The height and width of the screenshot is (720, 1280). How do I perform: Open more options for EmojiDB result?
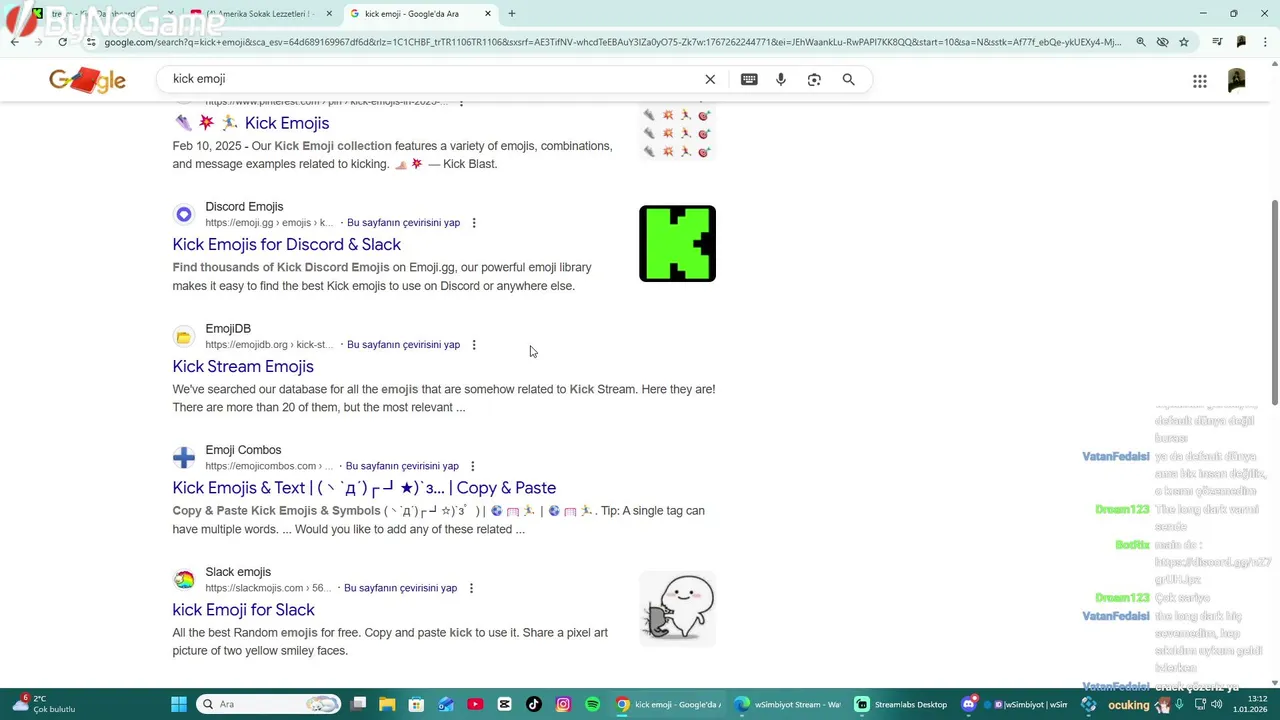pos(474,345)
